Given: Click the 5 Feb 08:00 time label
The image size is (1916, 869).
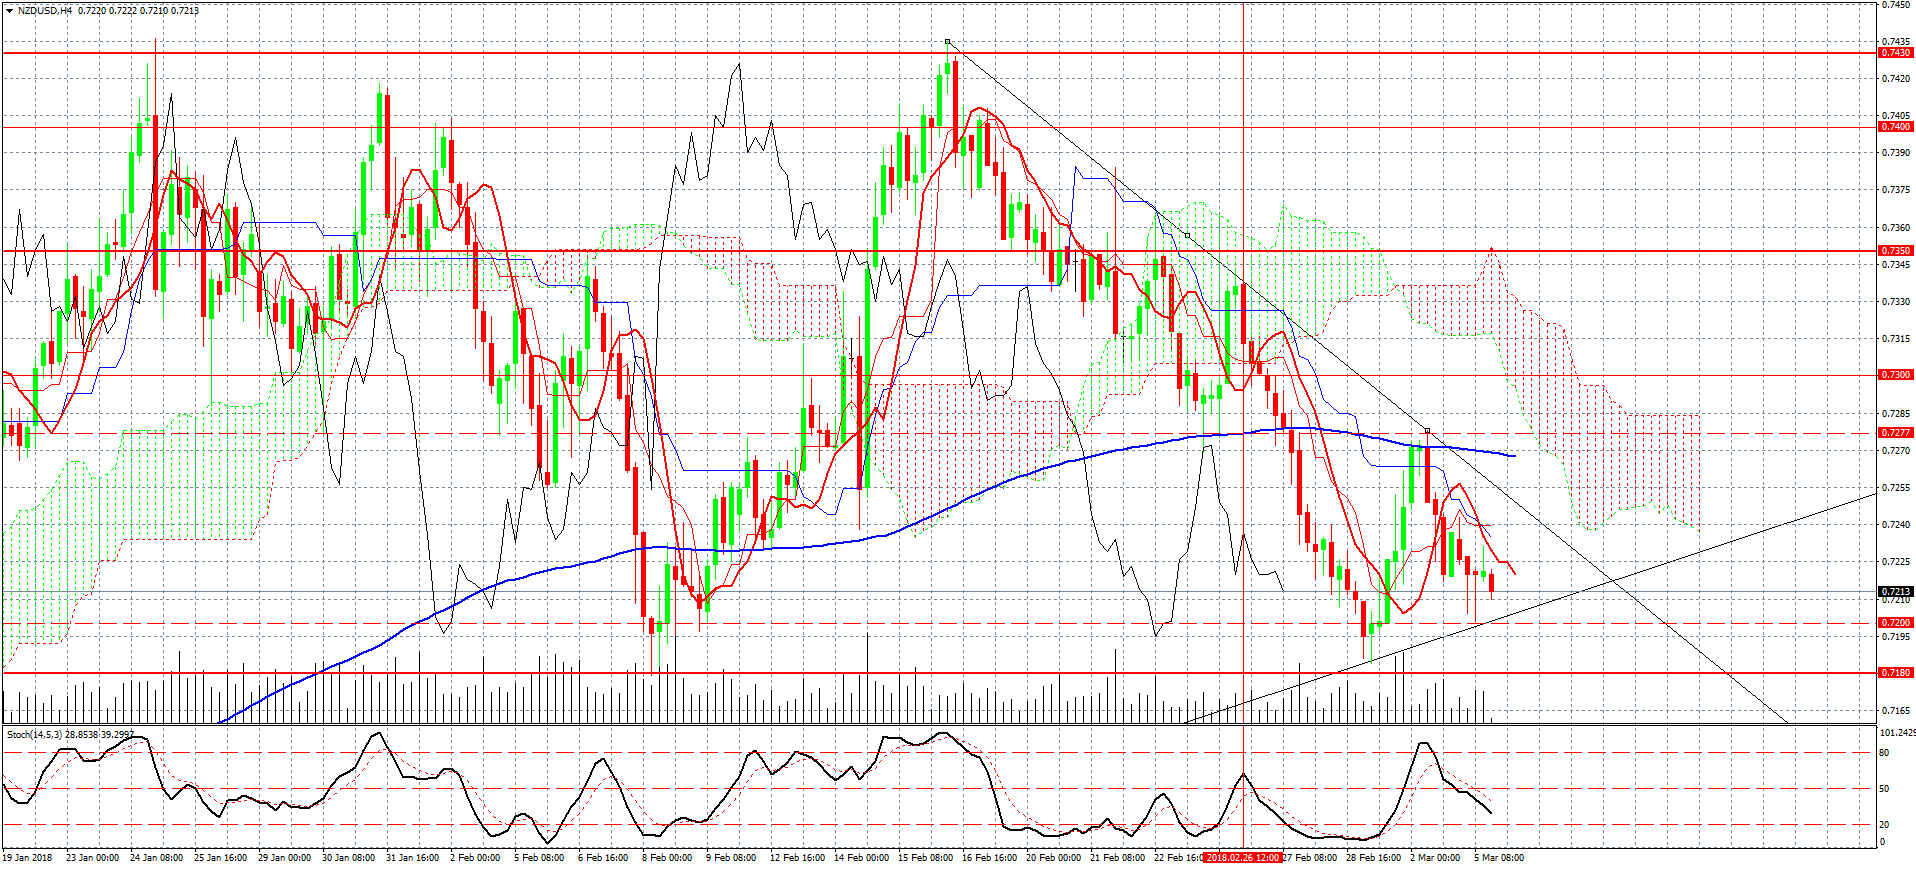Looking at the screenshot, I should [539, 858].
